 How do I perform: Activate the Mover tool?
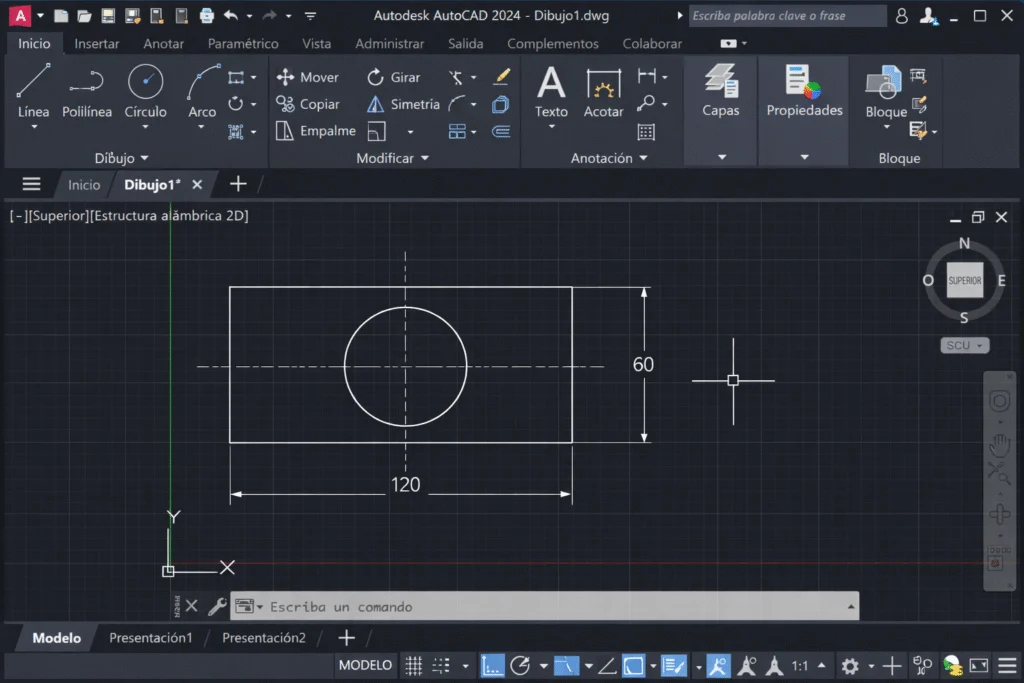point(309,76)
